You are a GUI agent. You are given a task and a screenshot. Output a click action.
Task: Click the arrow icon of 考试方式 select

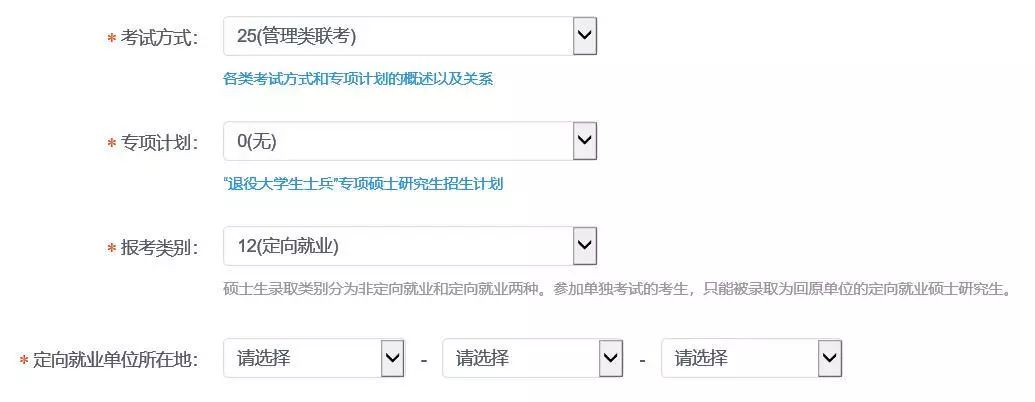click(585, 37)
